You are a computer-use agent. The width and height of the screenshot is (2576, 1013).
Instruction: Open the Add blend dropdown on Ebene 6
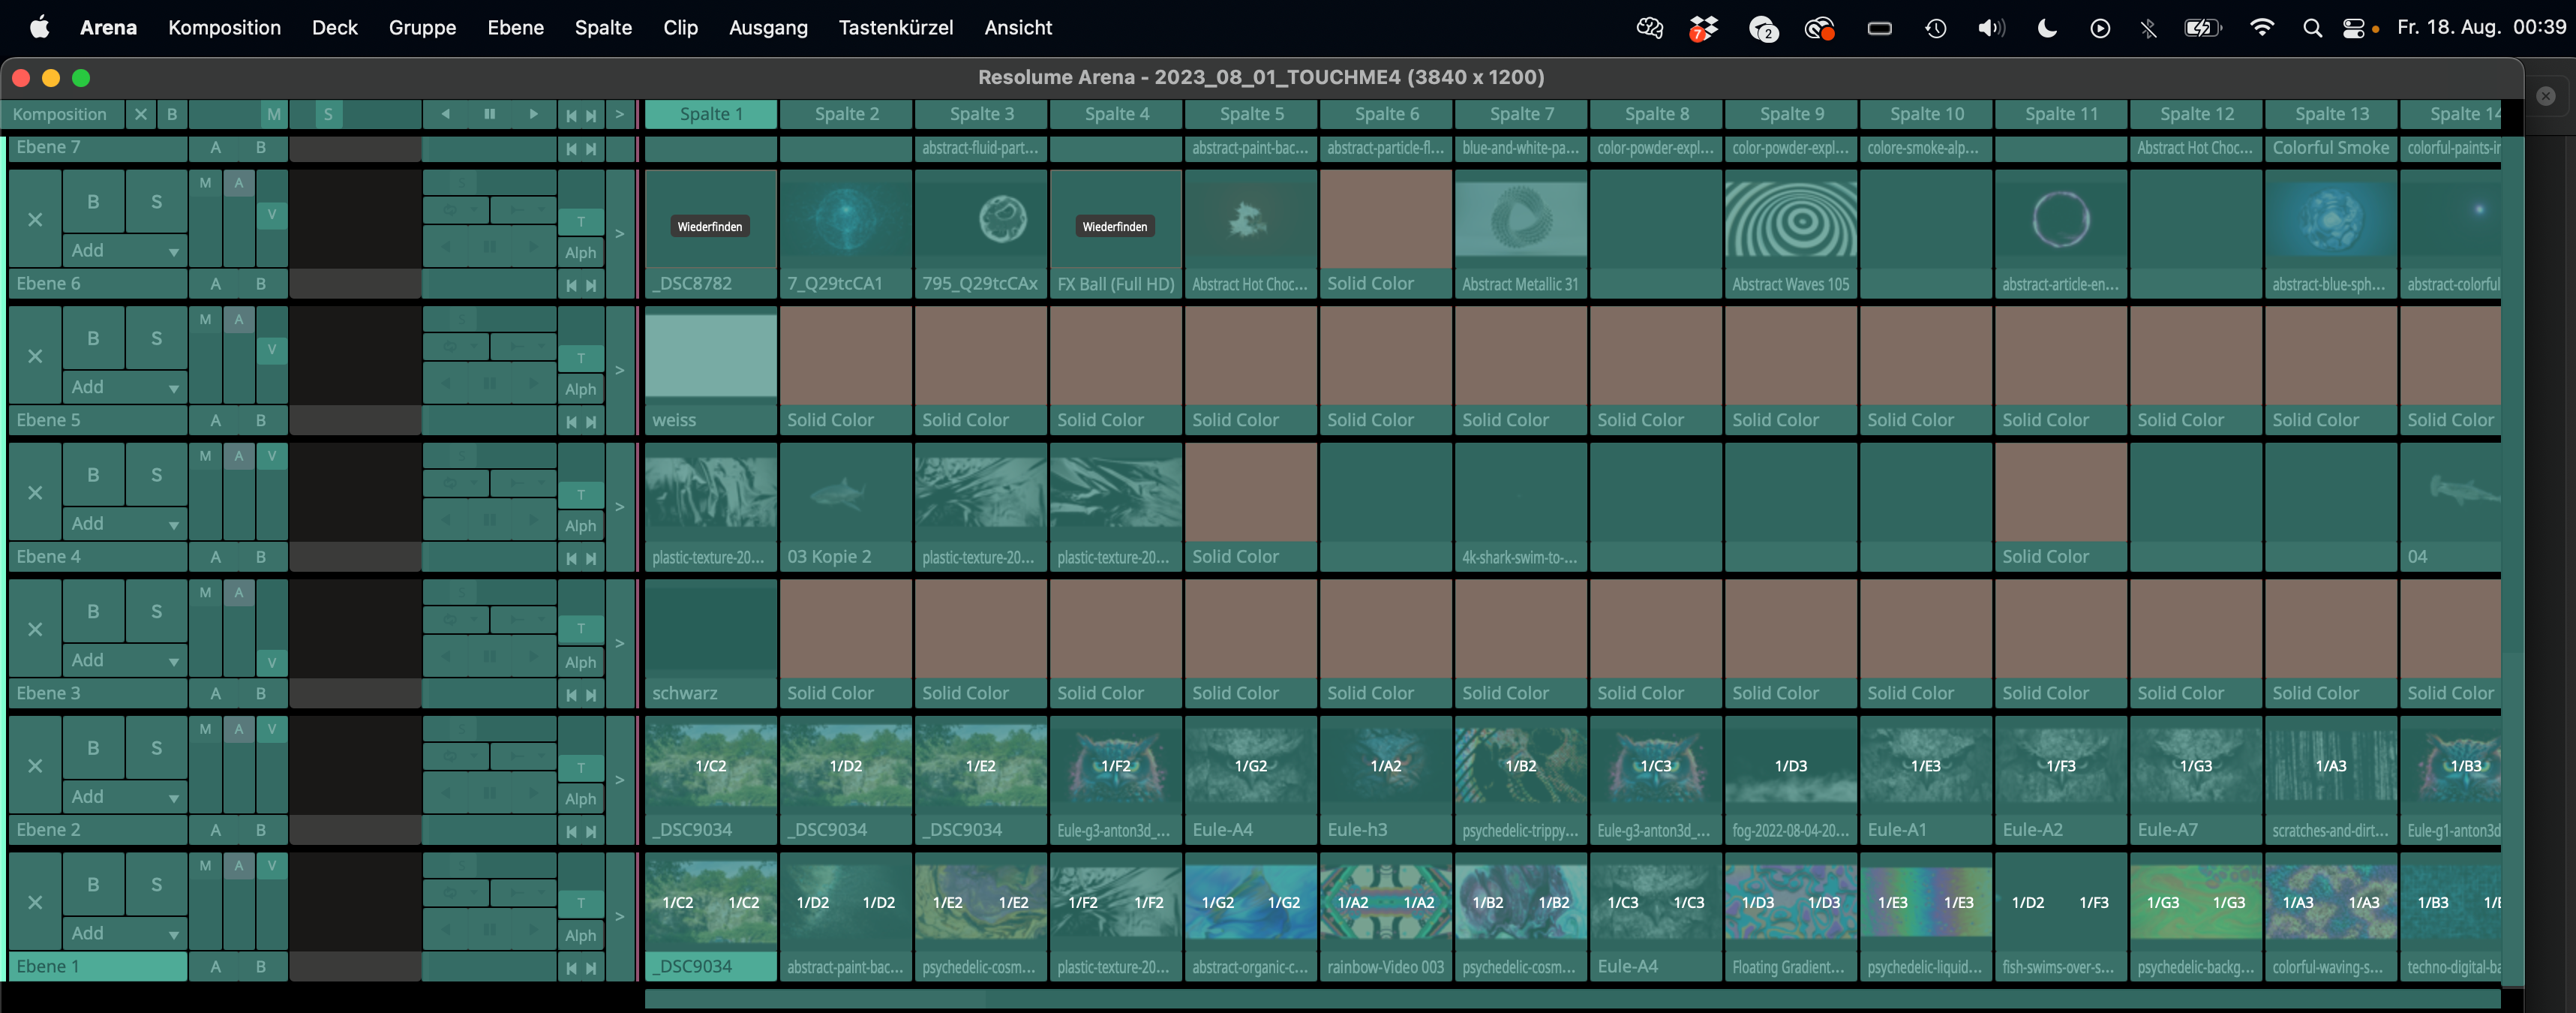[124, 250]
